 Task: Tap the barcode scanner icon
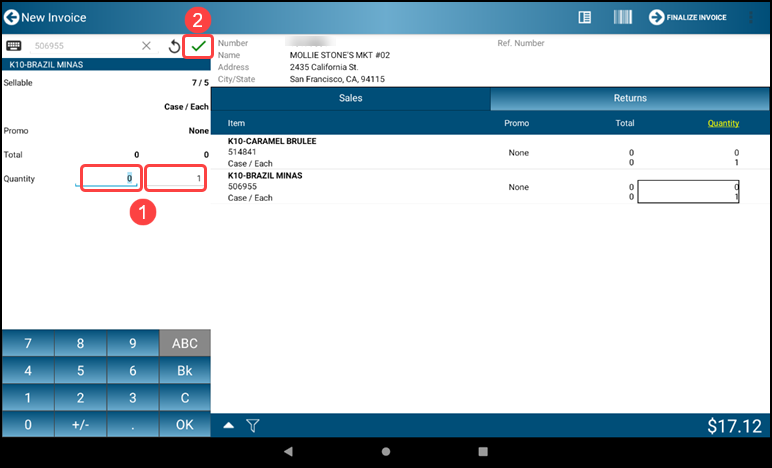622,17
